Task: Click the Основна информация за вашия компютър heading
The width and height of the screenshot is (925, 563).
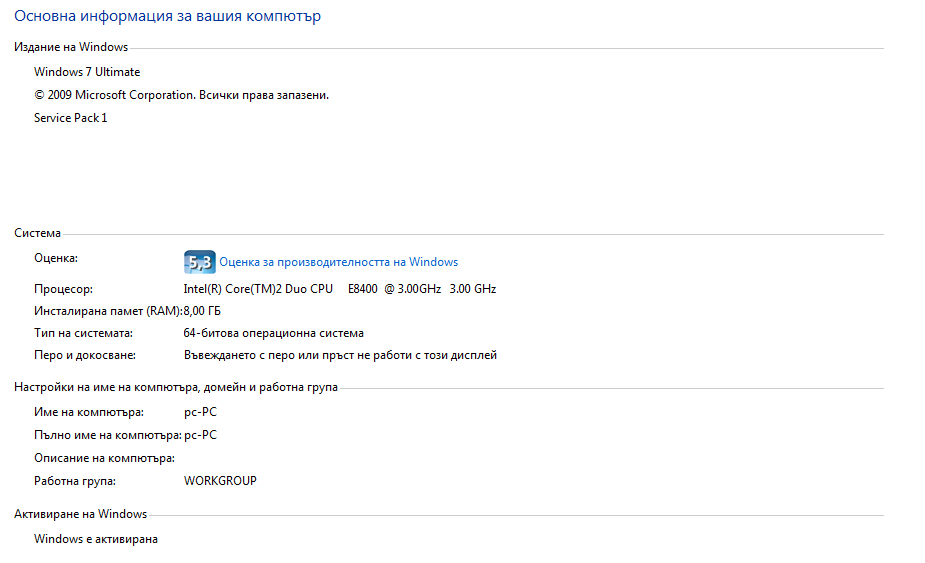Action: (x=168, y=16)
